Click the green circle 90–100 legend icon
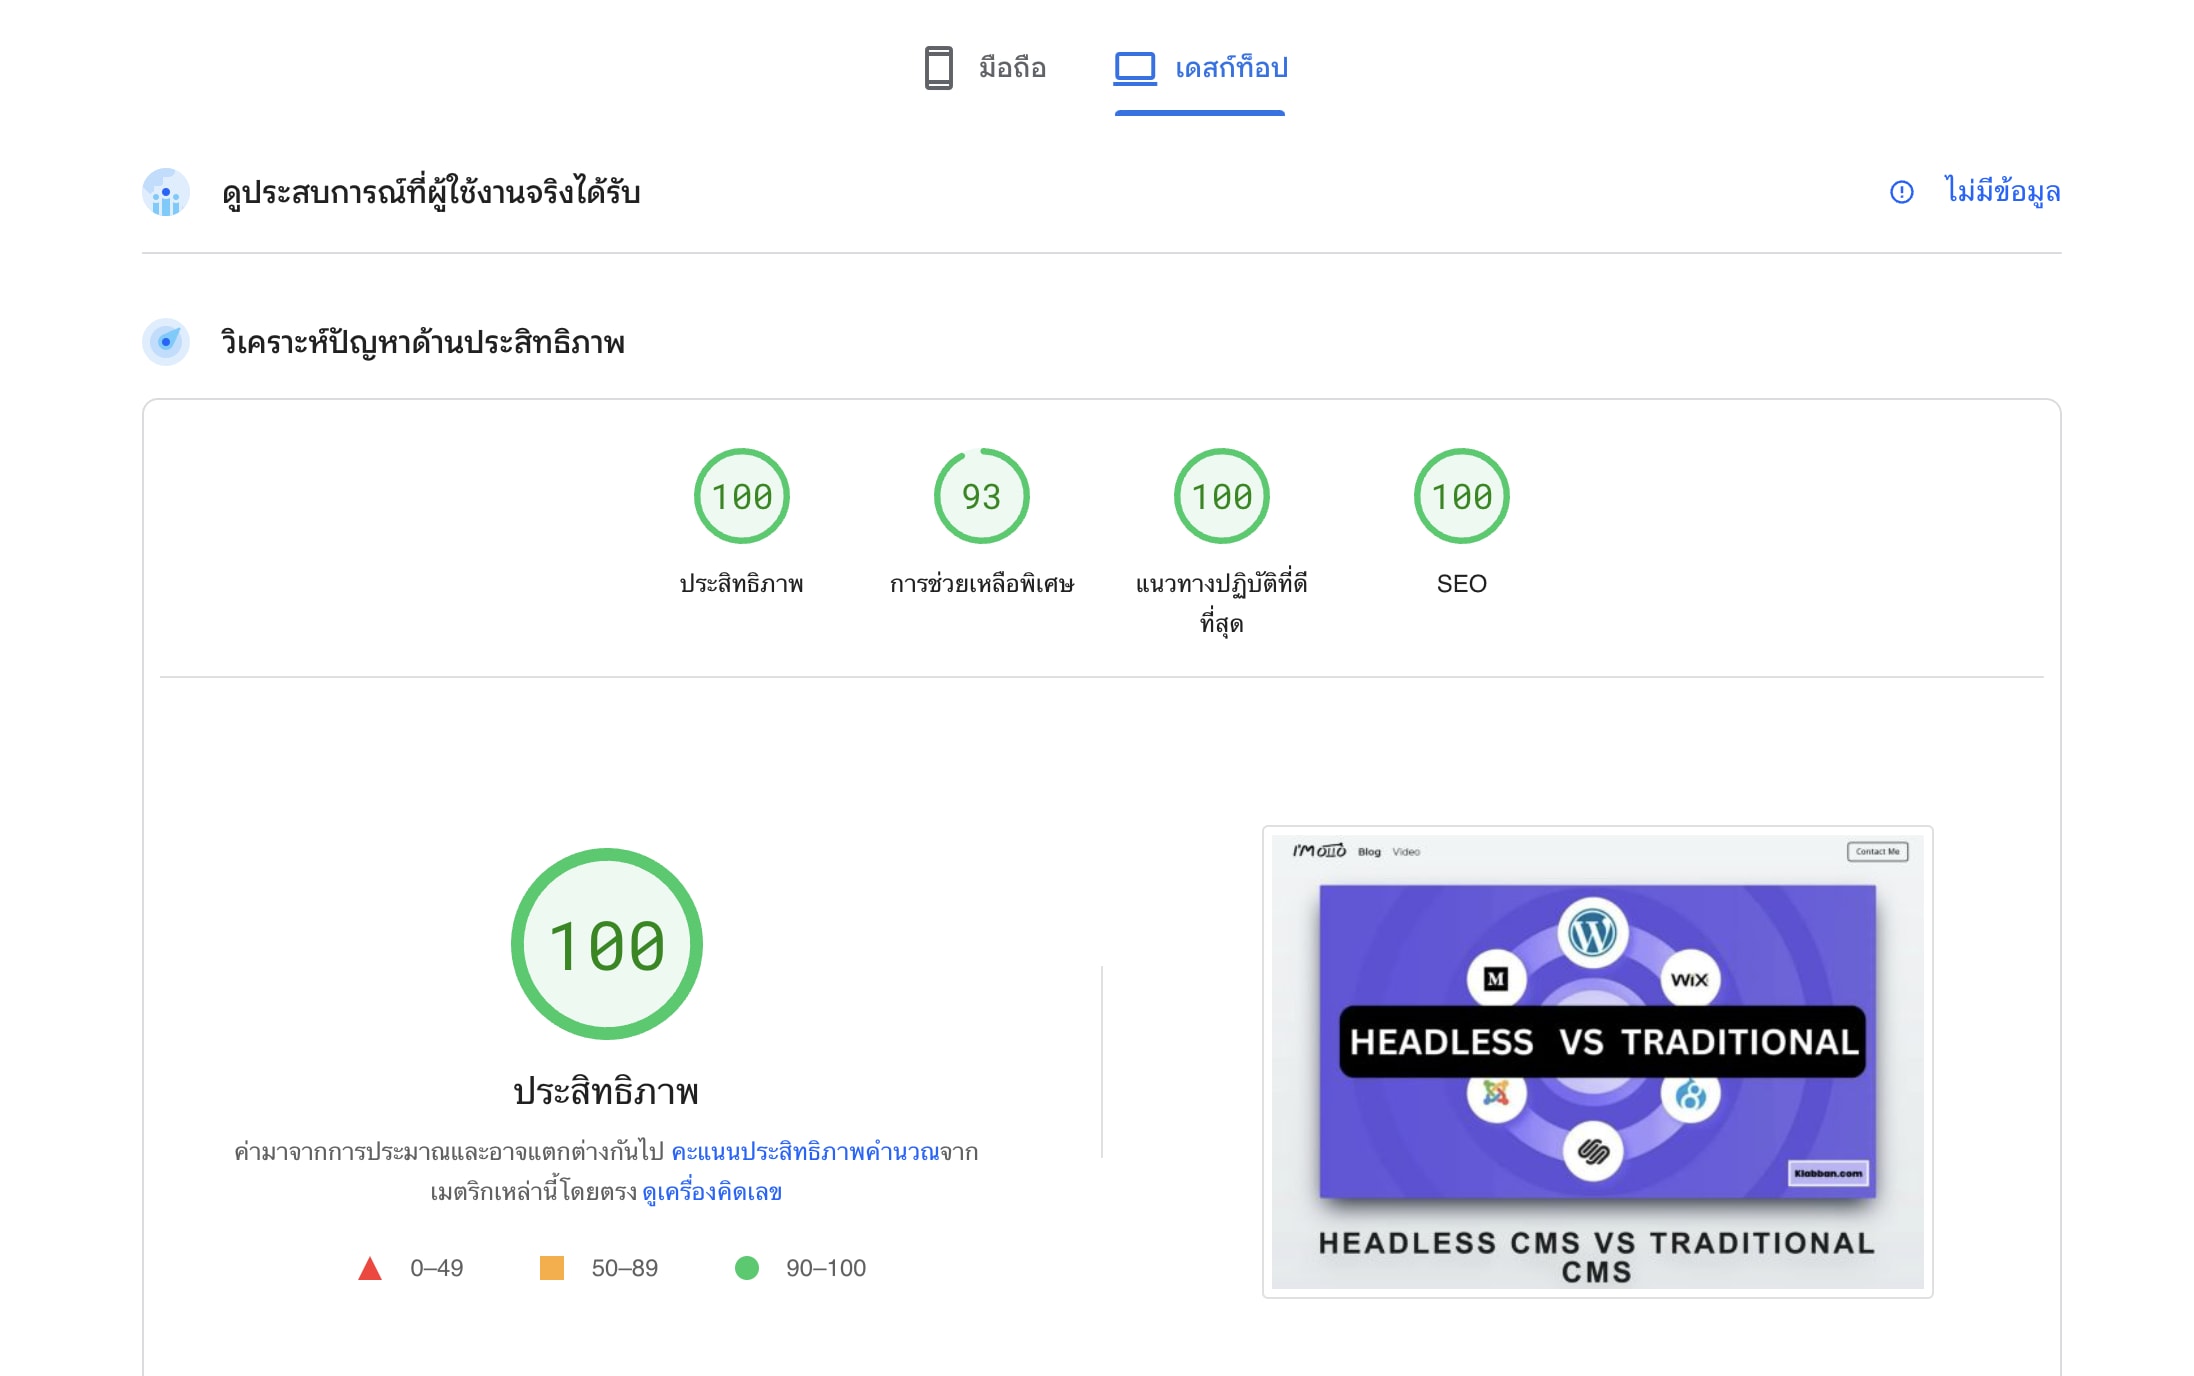The width and height of the screenshot is (2194, 1376). [746, 1268]
